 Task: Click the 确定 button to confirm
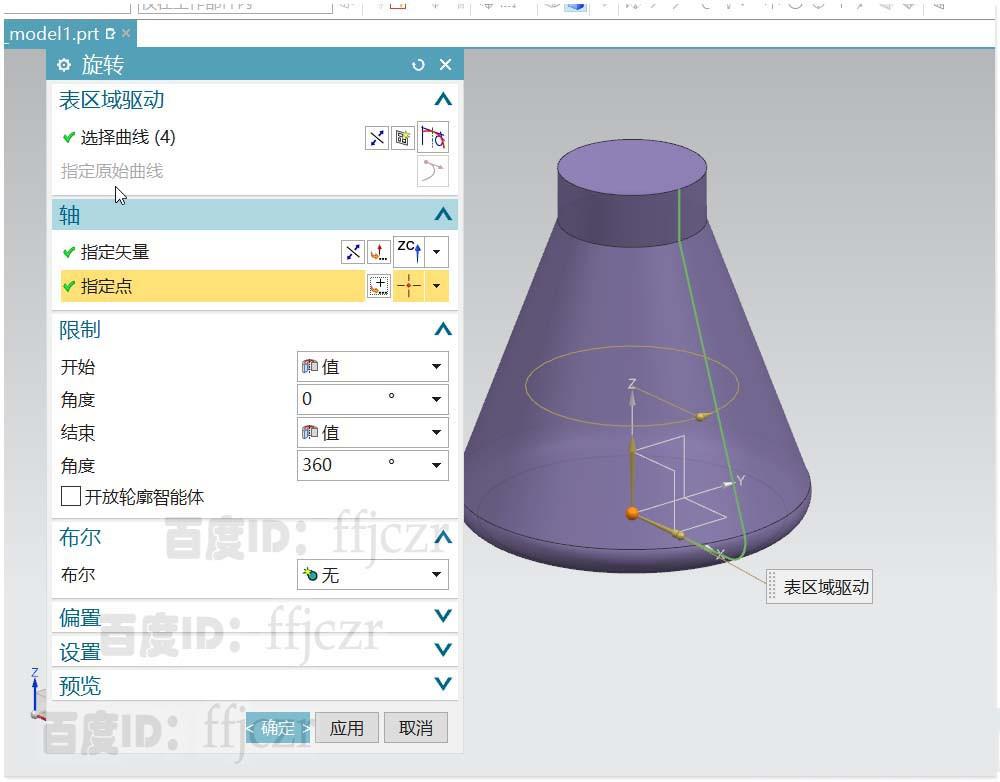tap(277, 727)
